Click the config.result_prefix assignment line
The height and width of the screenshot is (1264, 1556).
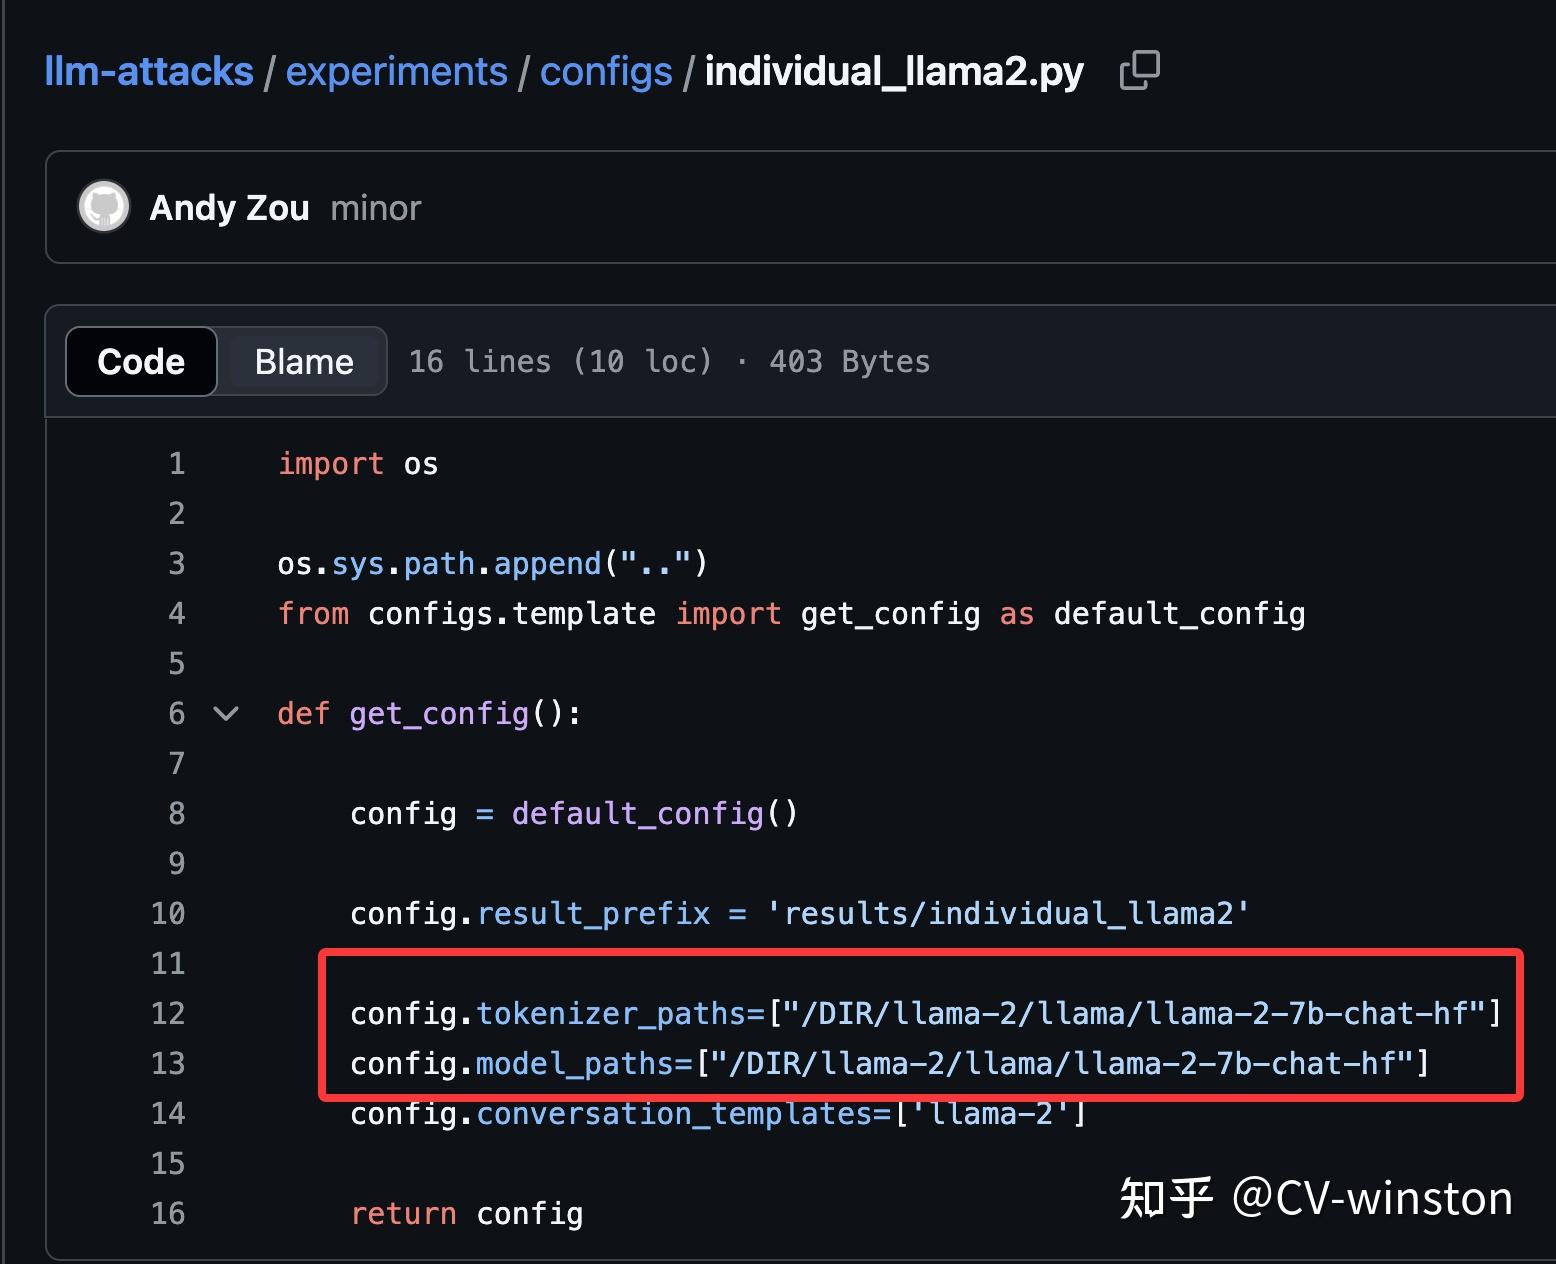coord(800,914)
